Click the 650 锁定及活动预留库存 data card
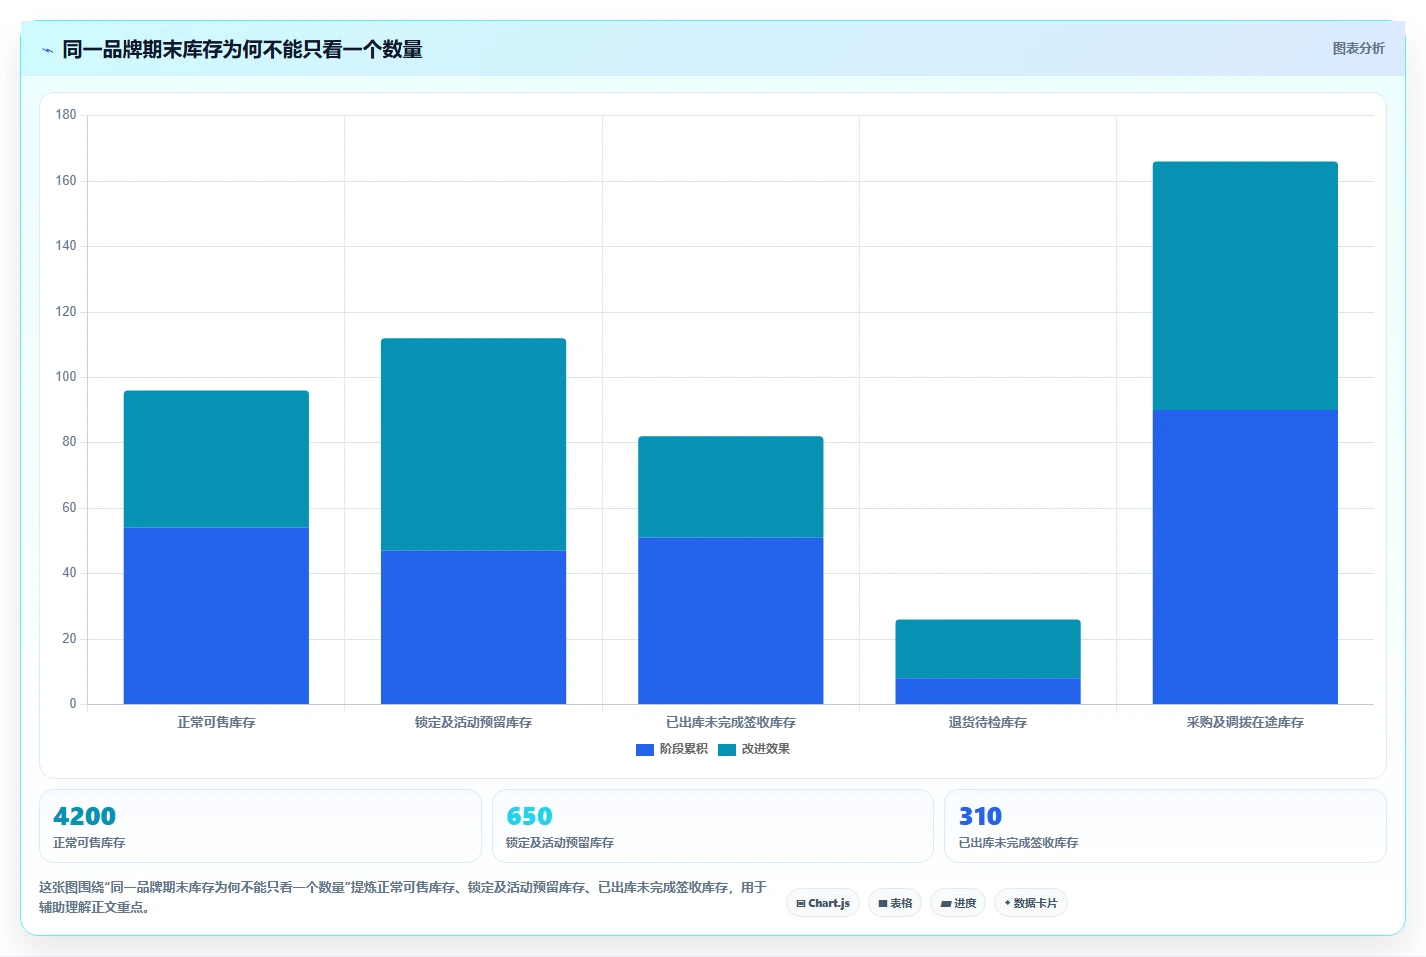 click(713, 826)
